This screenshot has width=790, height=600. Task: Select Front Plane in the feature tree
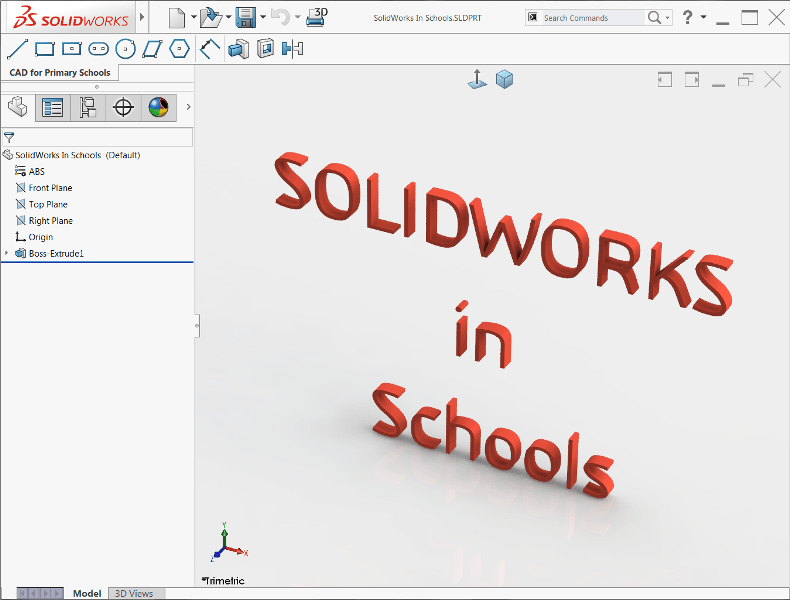click(x=50, y=188)
